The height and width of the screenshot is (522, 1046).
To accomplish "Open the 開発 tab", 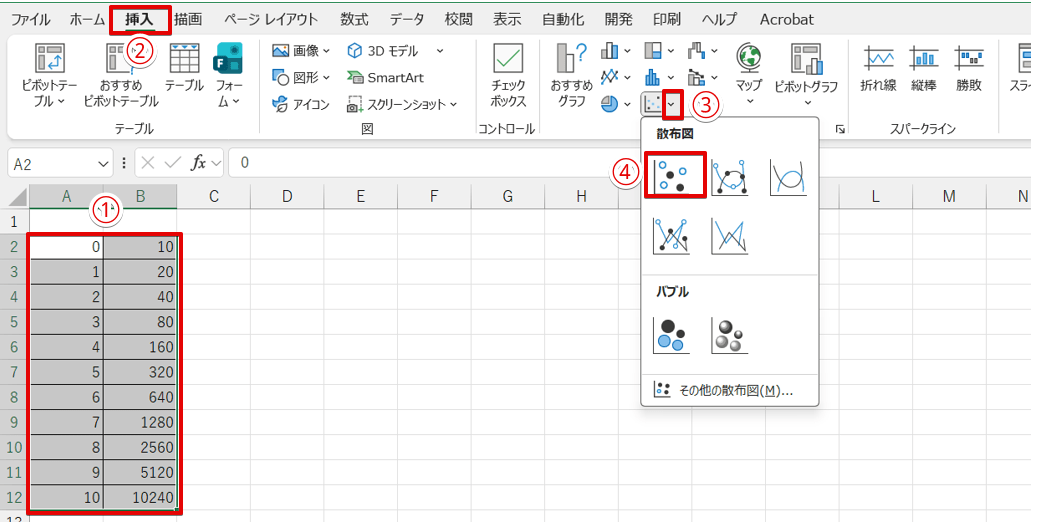I will tap(618, 19).
